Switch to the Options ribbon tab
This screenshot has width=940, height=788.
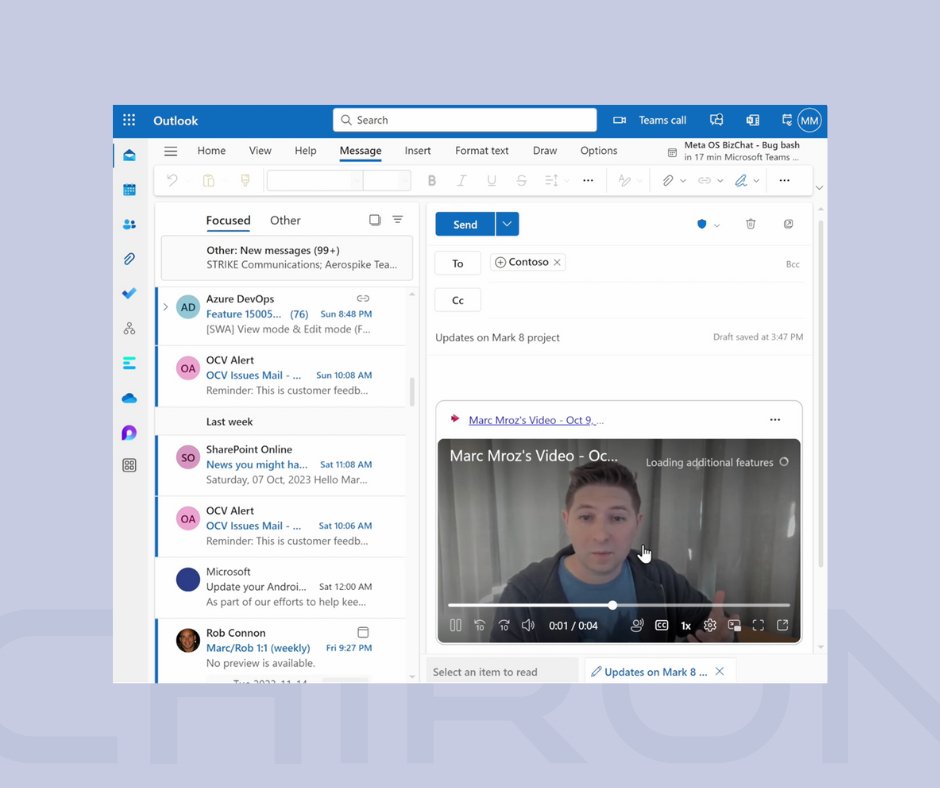598,151
